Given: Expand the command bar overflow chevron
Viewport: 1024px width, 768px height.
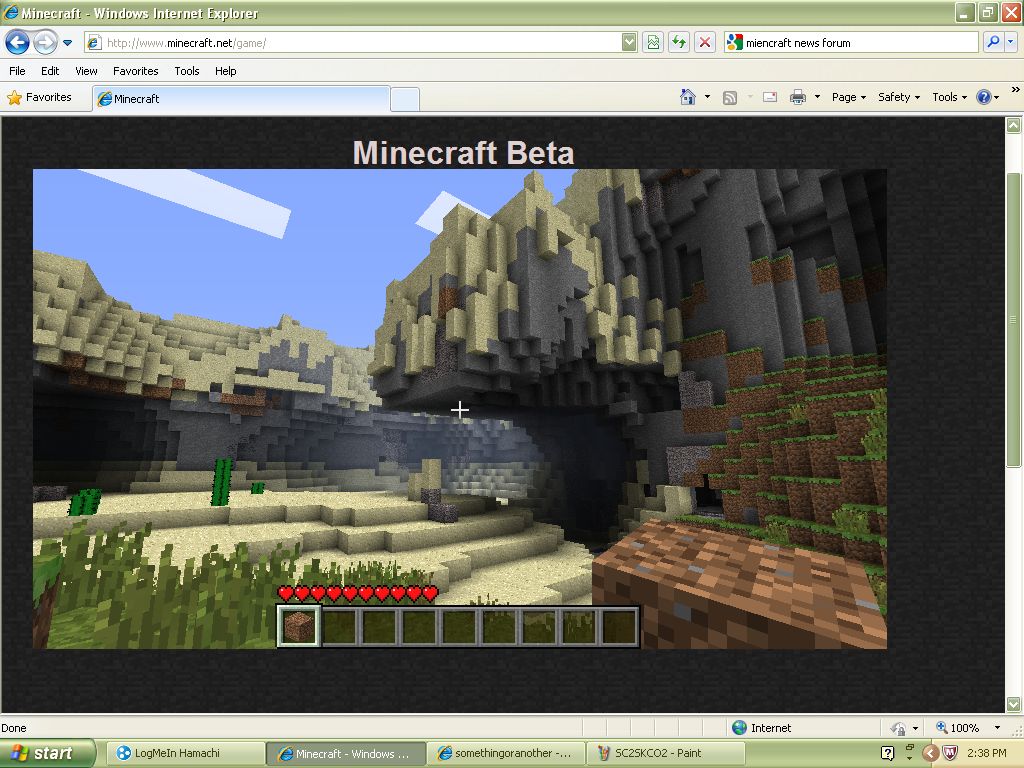Looking at the screenshot, I should click(1016, 90).
